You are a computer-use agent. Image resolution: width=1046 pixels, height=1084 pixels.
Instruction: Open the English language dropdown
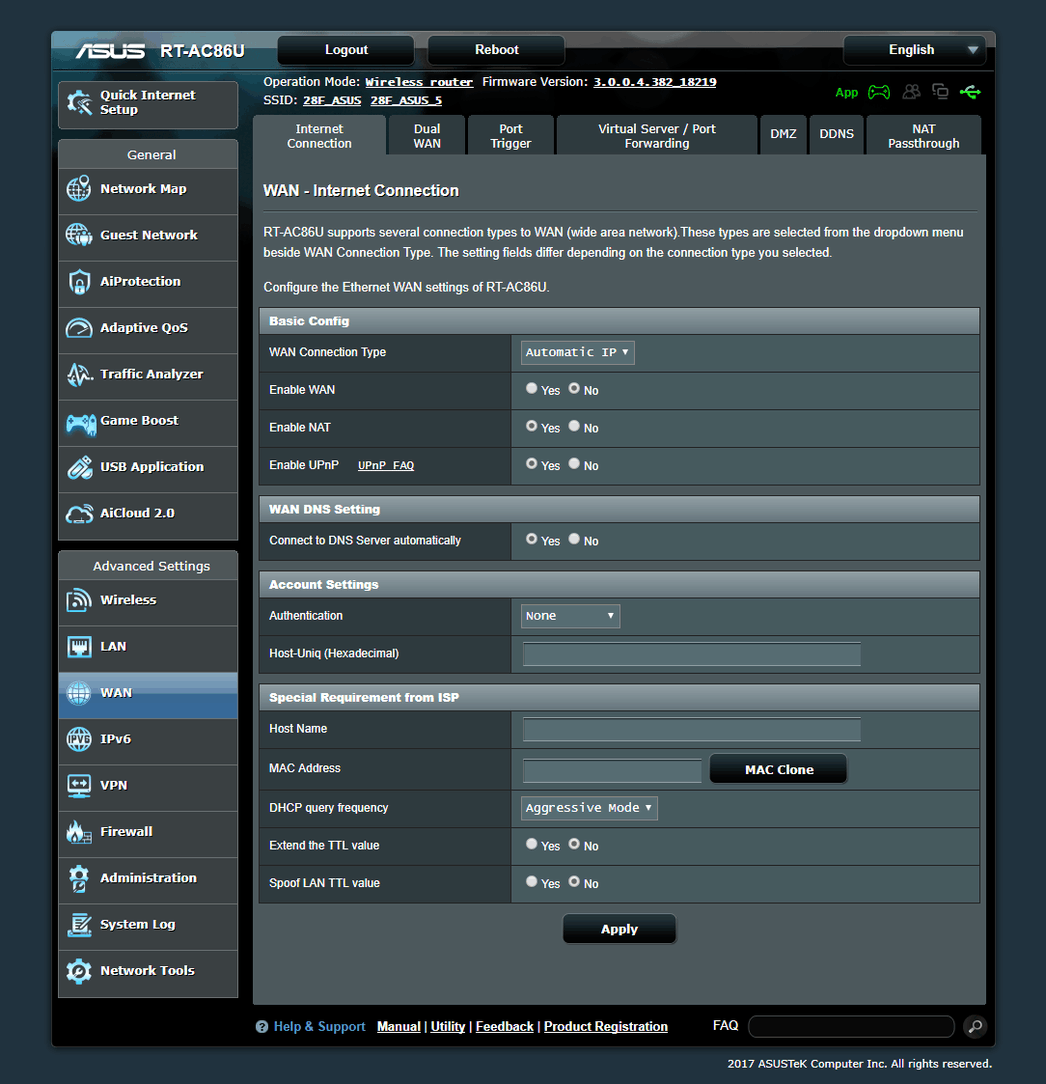[915, 50]
